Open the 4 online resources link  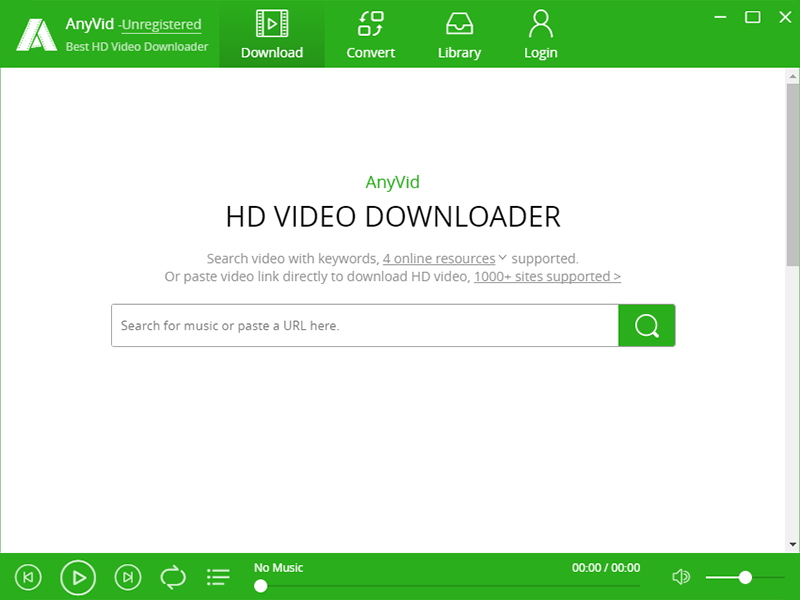point(439,259)
